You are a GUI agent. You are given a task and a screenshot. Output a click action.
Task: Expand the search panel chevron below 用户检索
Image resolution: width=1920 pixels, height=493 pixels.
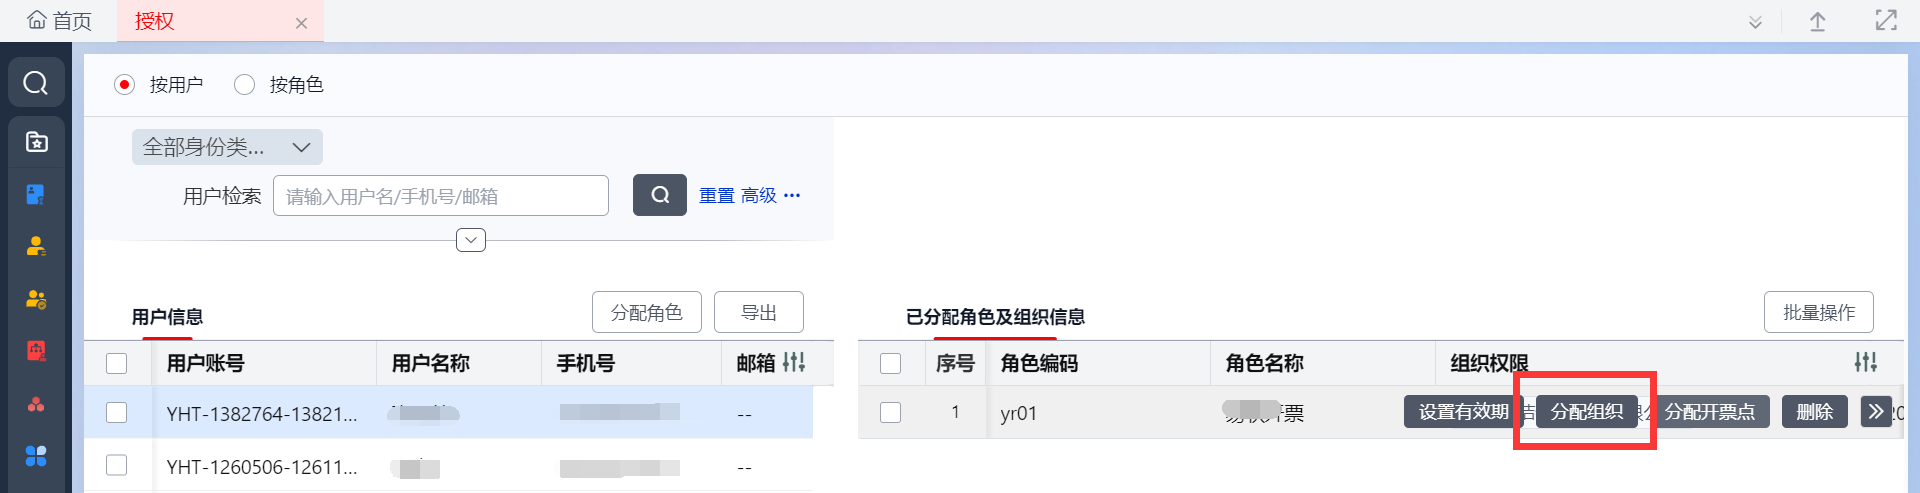pyautogui.click(x=471, y=240)
